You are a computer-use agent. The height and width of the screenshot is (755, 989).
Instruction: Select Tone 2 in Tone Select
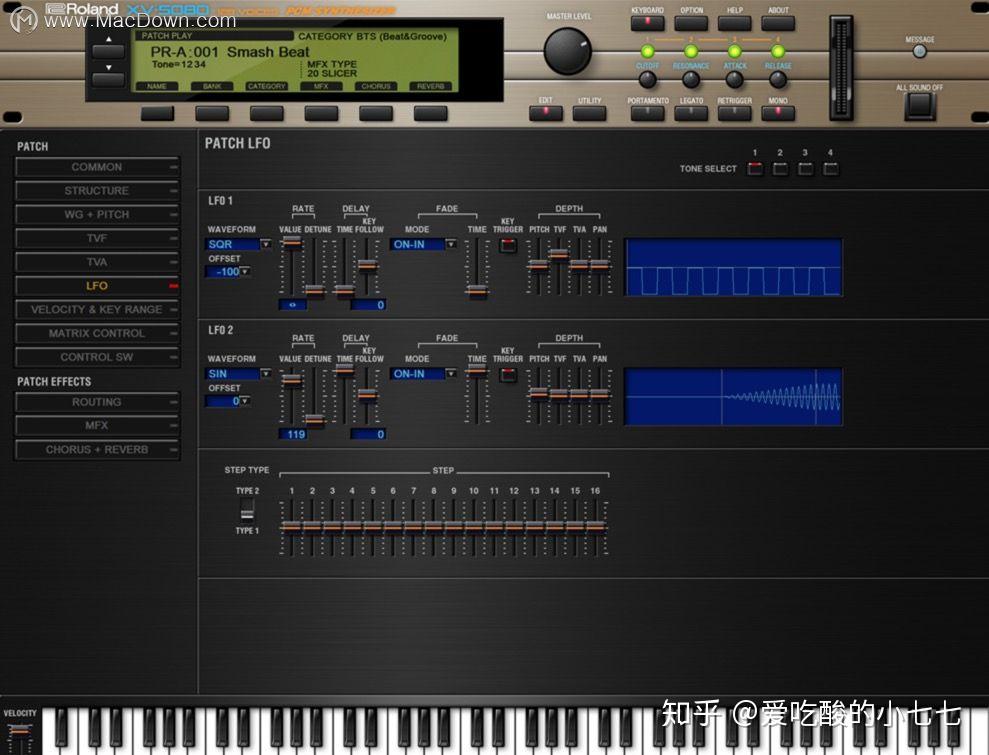(x=780, y=168)
